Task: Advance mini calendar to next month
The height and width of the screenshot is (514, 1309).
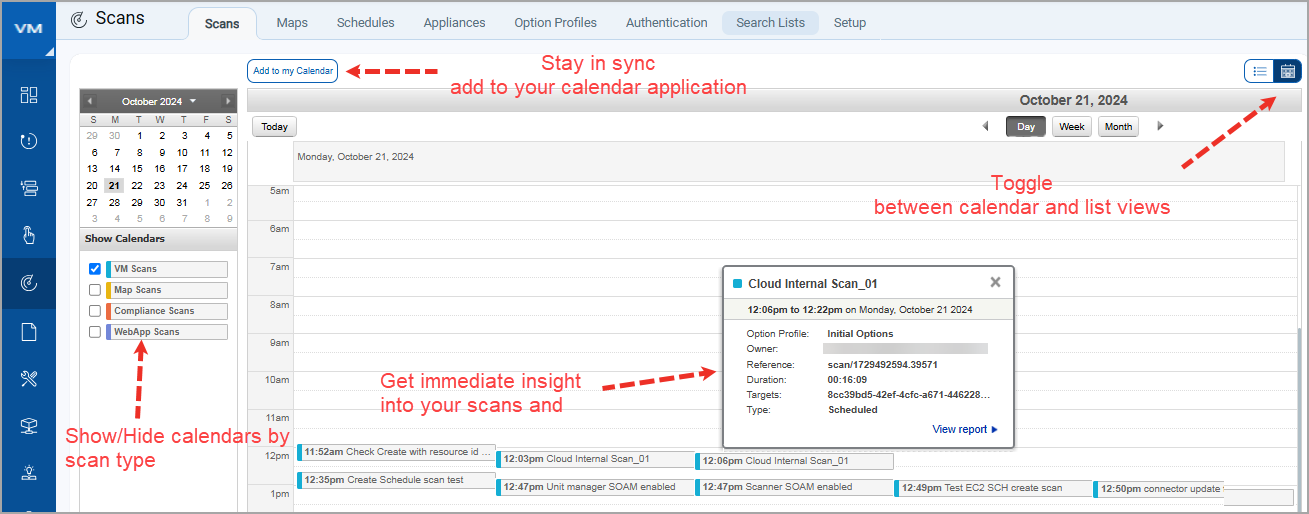Action: [x=228, y=101]
